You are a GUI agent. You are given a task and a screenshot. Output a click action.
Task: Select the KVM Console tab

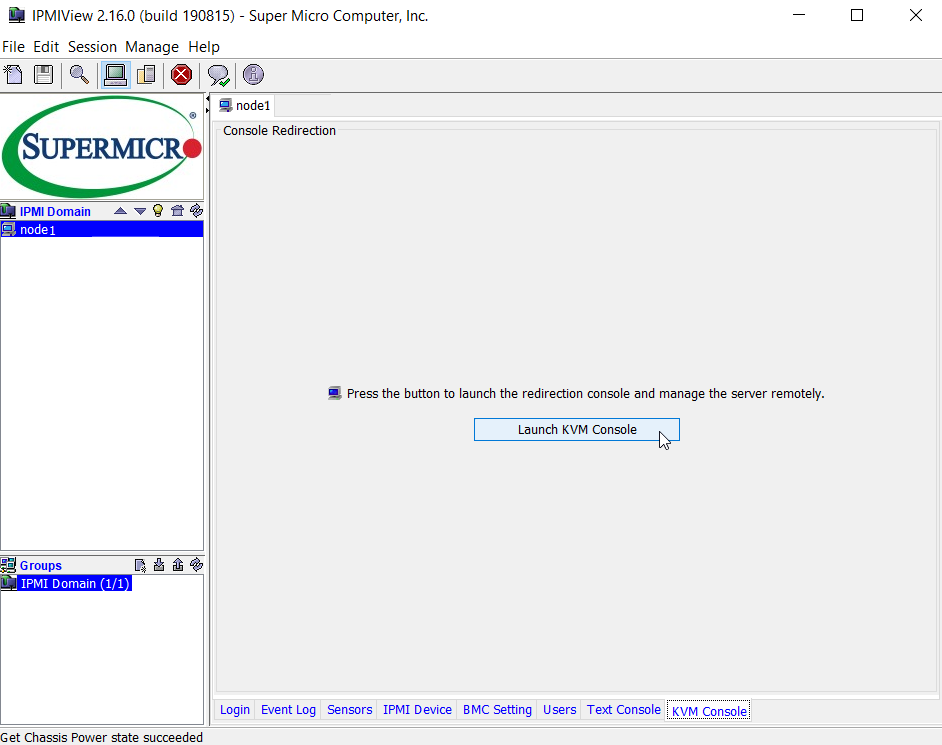coord(709,711)
